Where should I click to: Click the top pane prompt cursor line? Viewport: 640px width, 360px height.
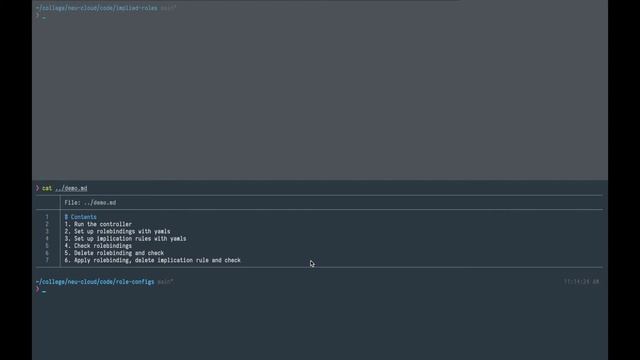(41, 16)
